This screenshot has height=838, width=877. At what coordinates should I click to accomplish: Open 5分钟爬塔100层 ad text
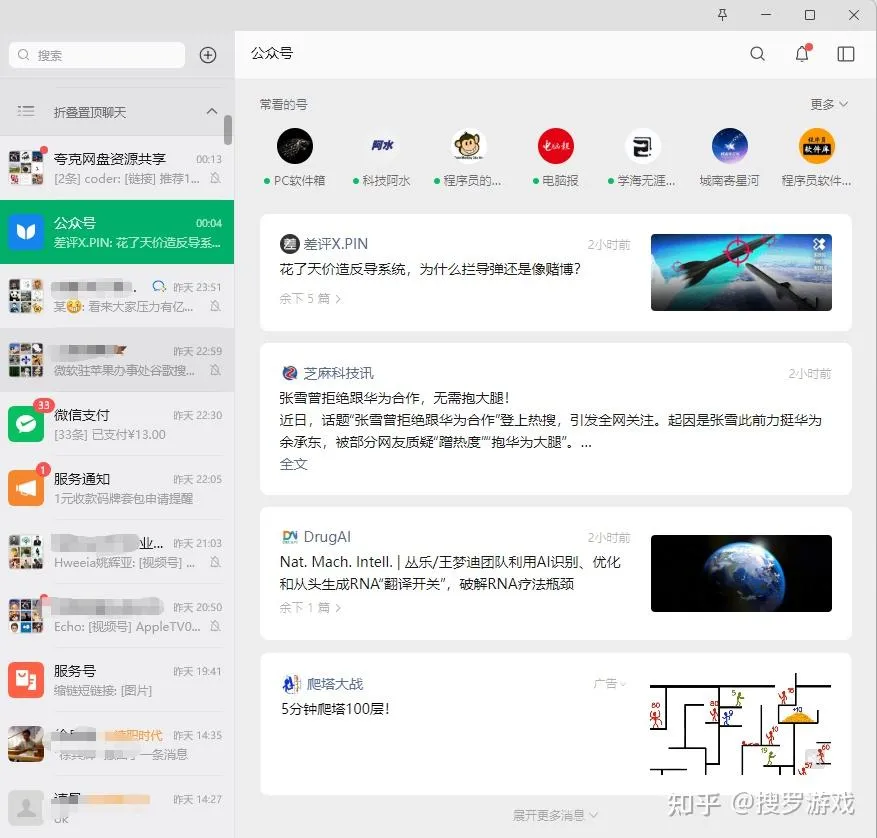pos(334,709)
